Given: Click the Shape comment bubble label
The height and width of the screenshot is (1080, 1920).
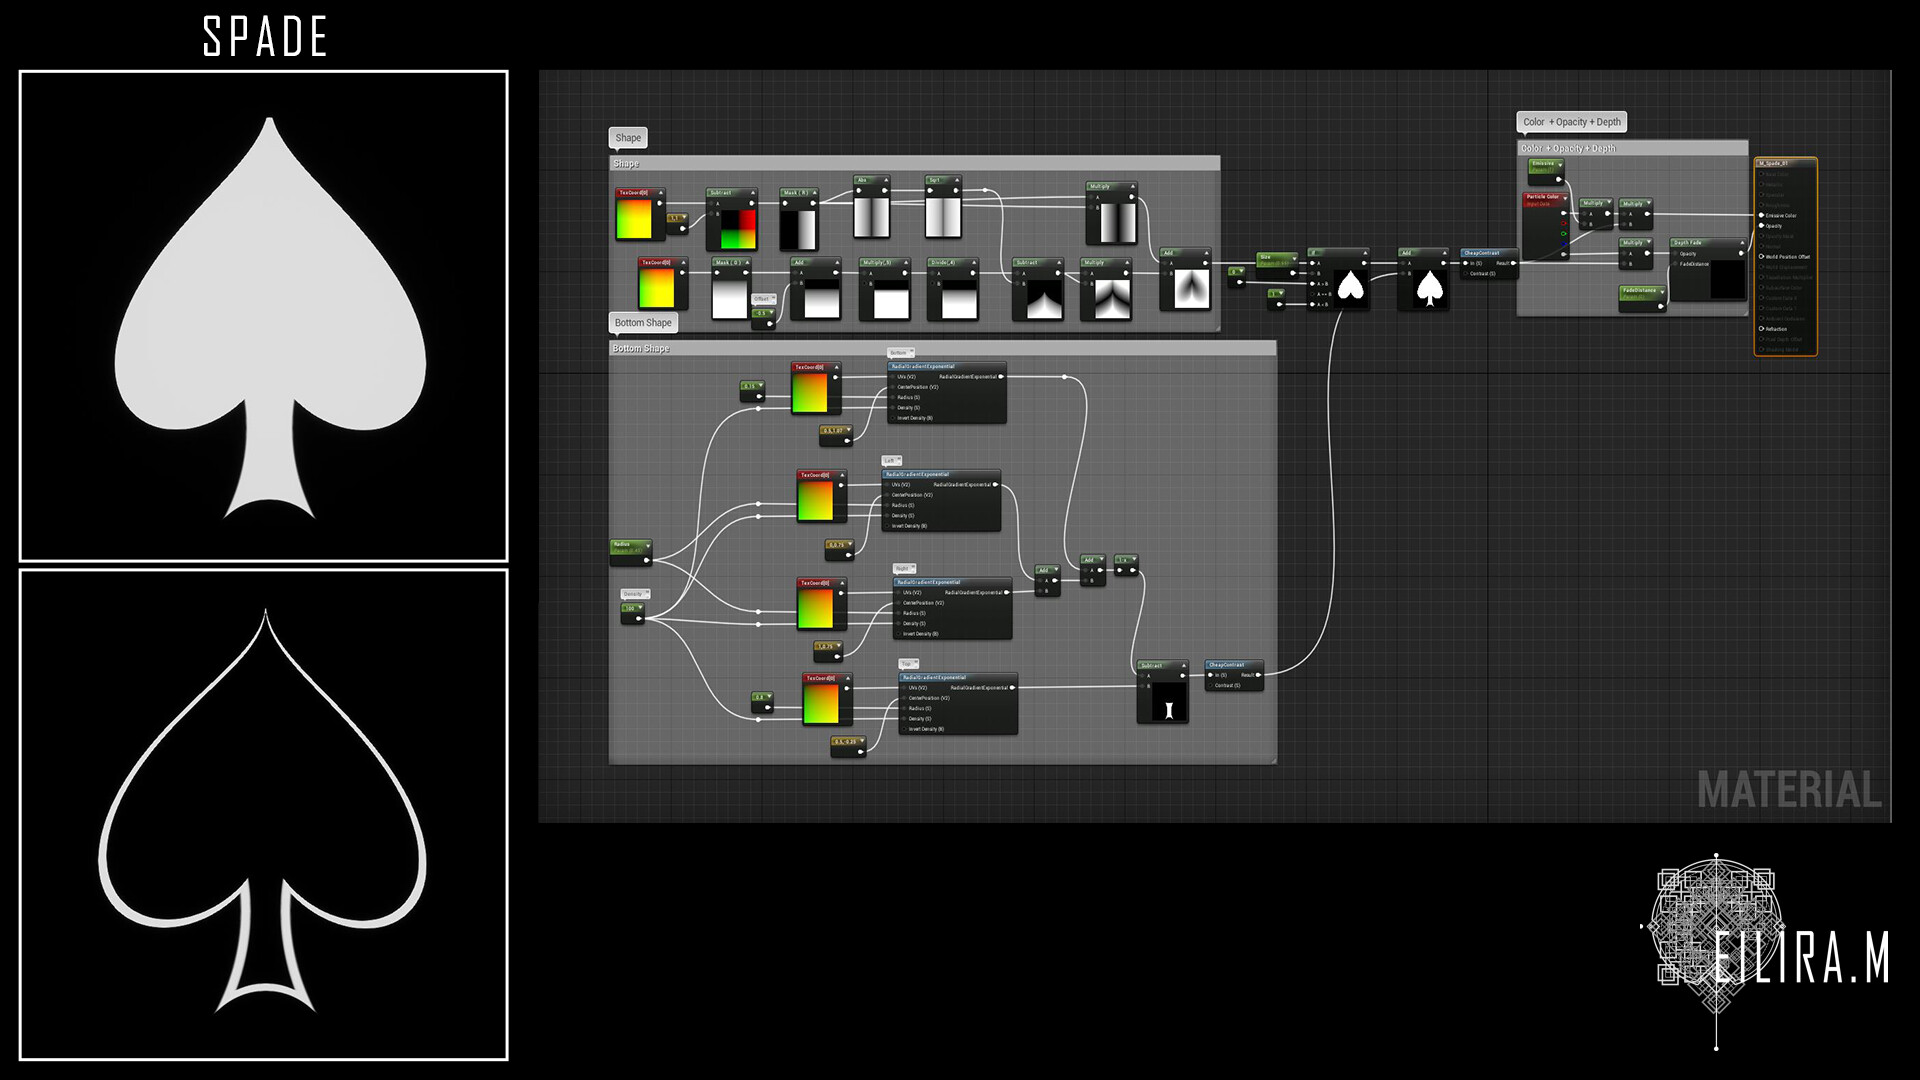Looking at the screenshot, I should tap(628, 138).
